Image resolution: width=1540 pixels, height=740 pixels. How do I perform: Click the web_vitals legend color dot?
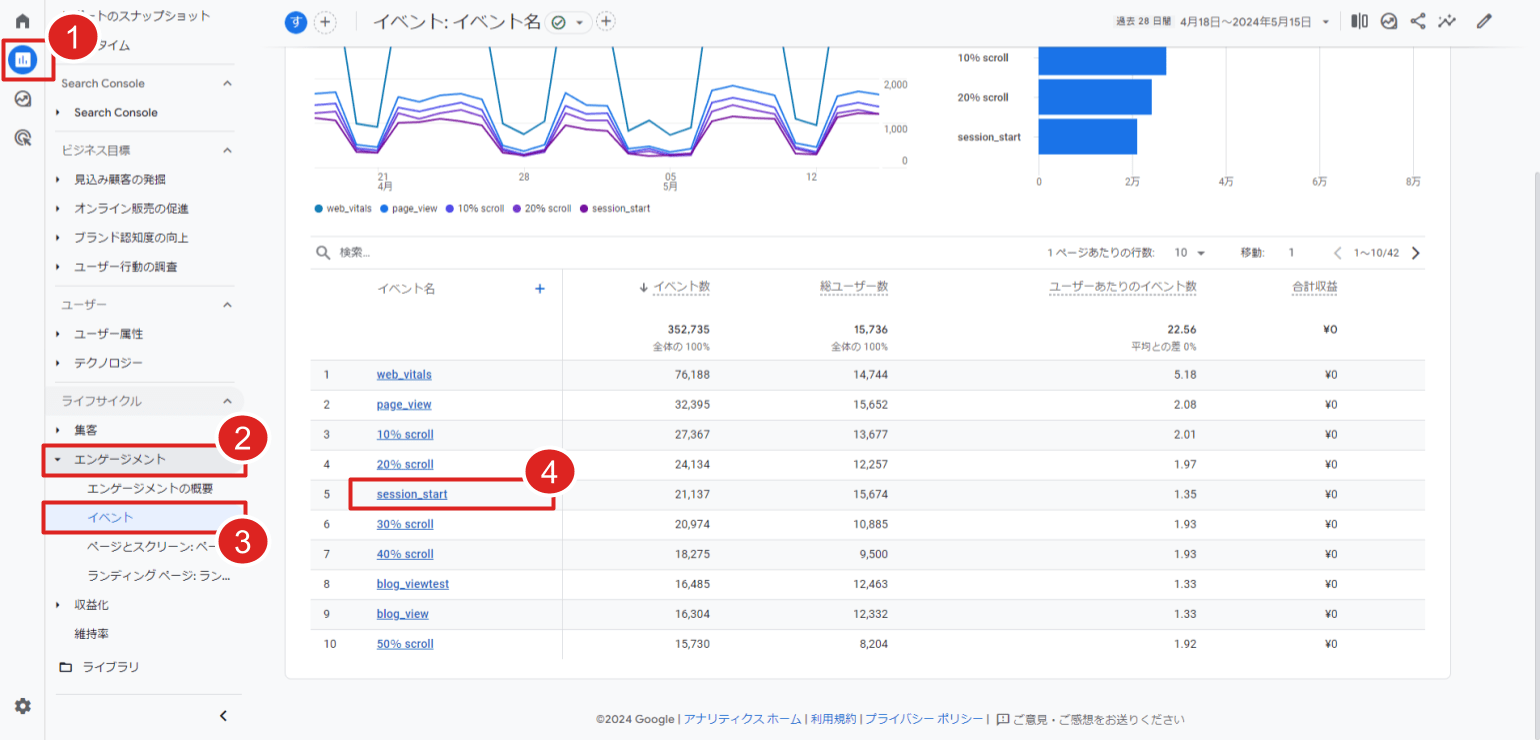click(x=319, y=208)
